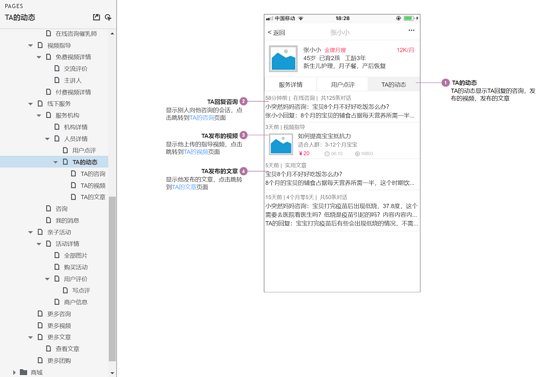Collapse the 更多文章 tree node
This screenshot has height=377, width=550.
click(31, 337)
